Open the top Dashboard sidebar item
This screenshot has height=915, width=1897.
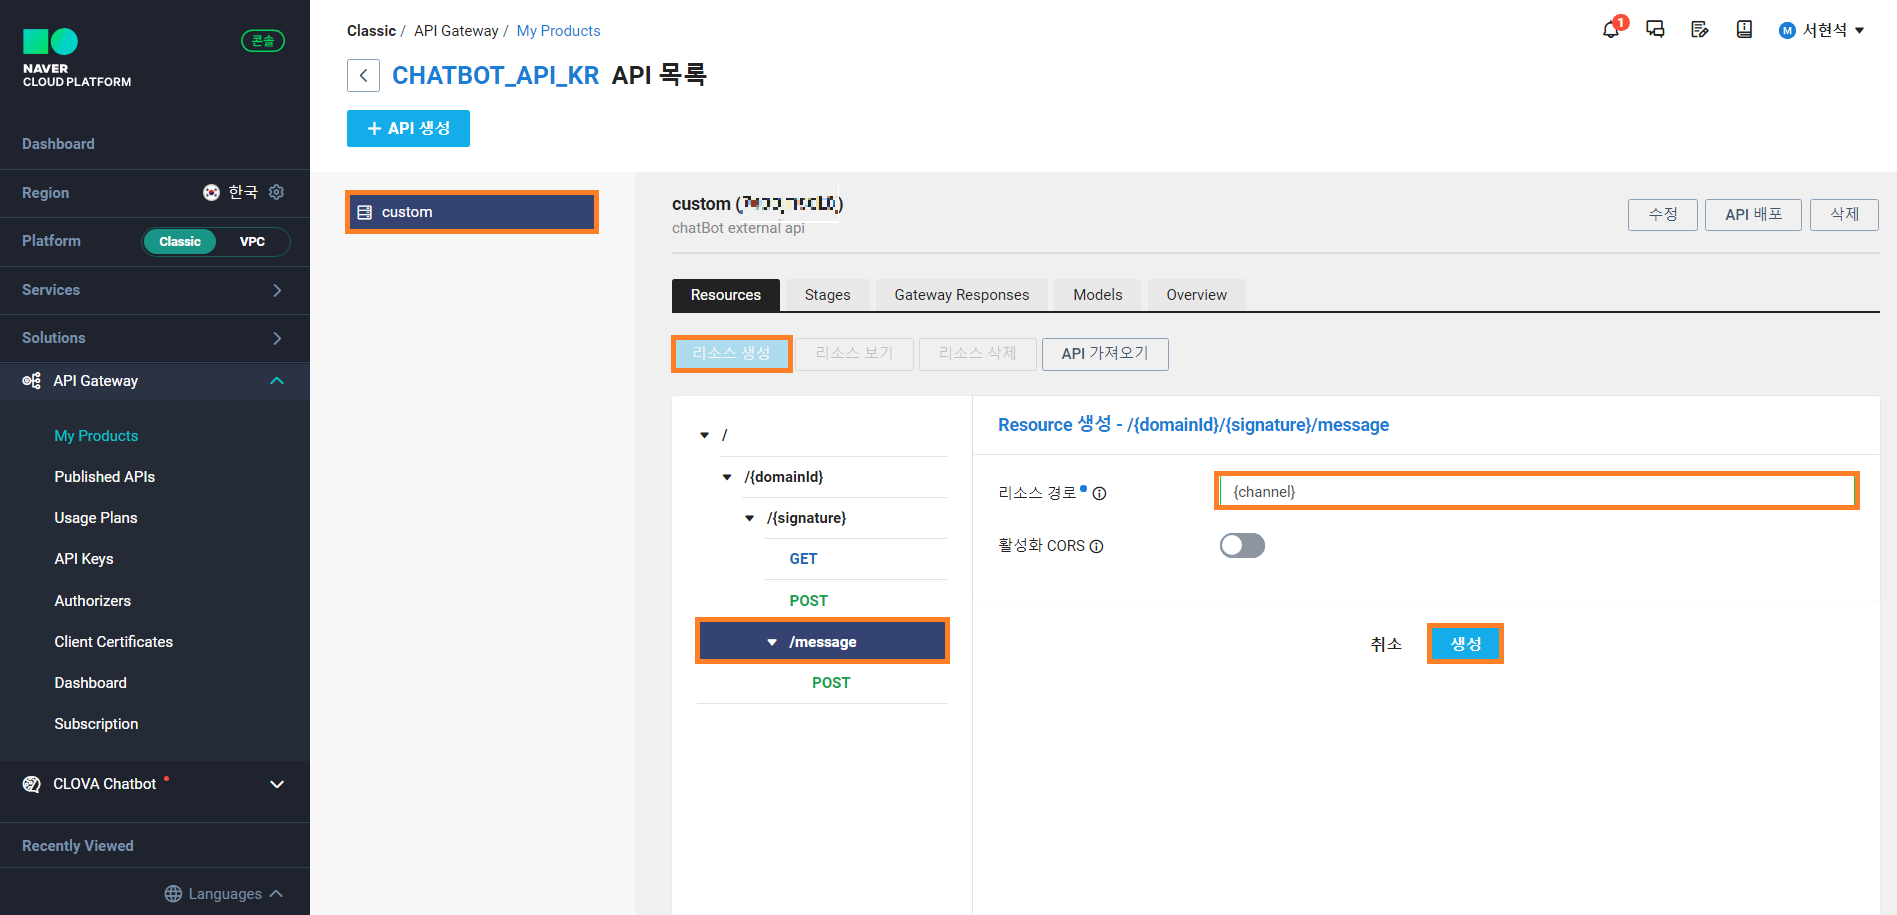(x=58, y=144)
